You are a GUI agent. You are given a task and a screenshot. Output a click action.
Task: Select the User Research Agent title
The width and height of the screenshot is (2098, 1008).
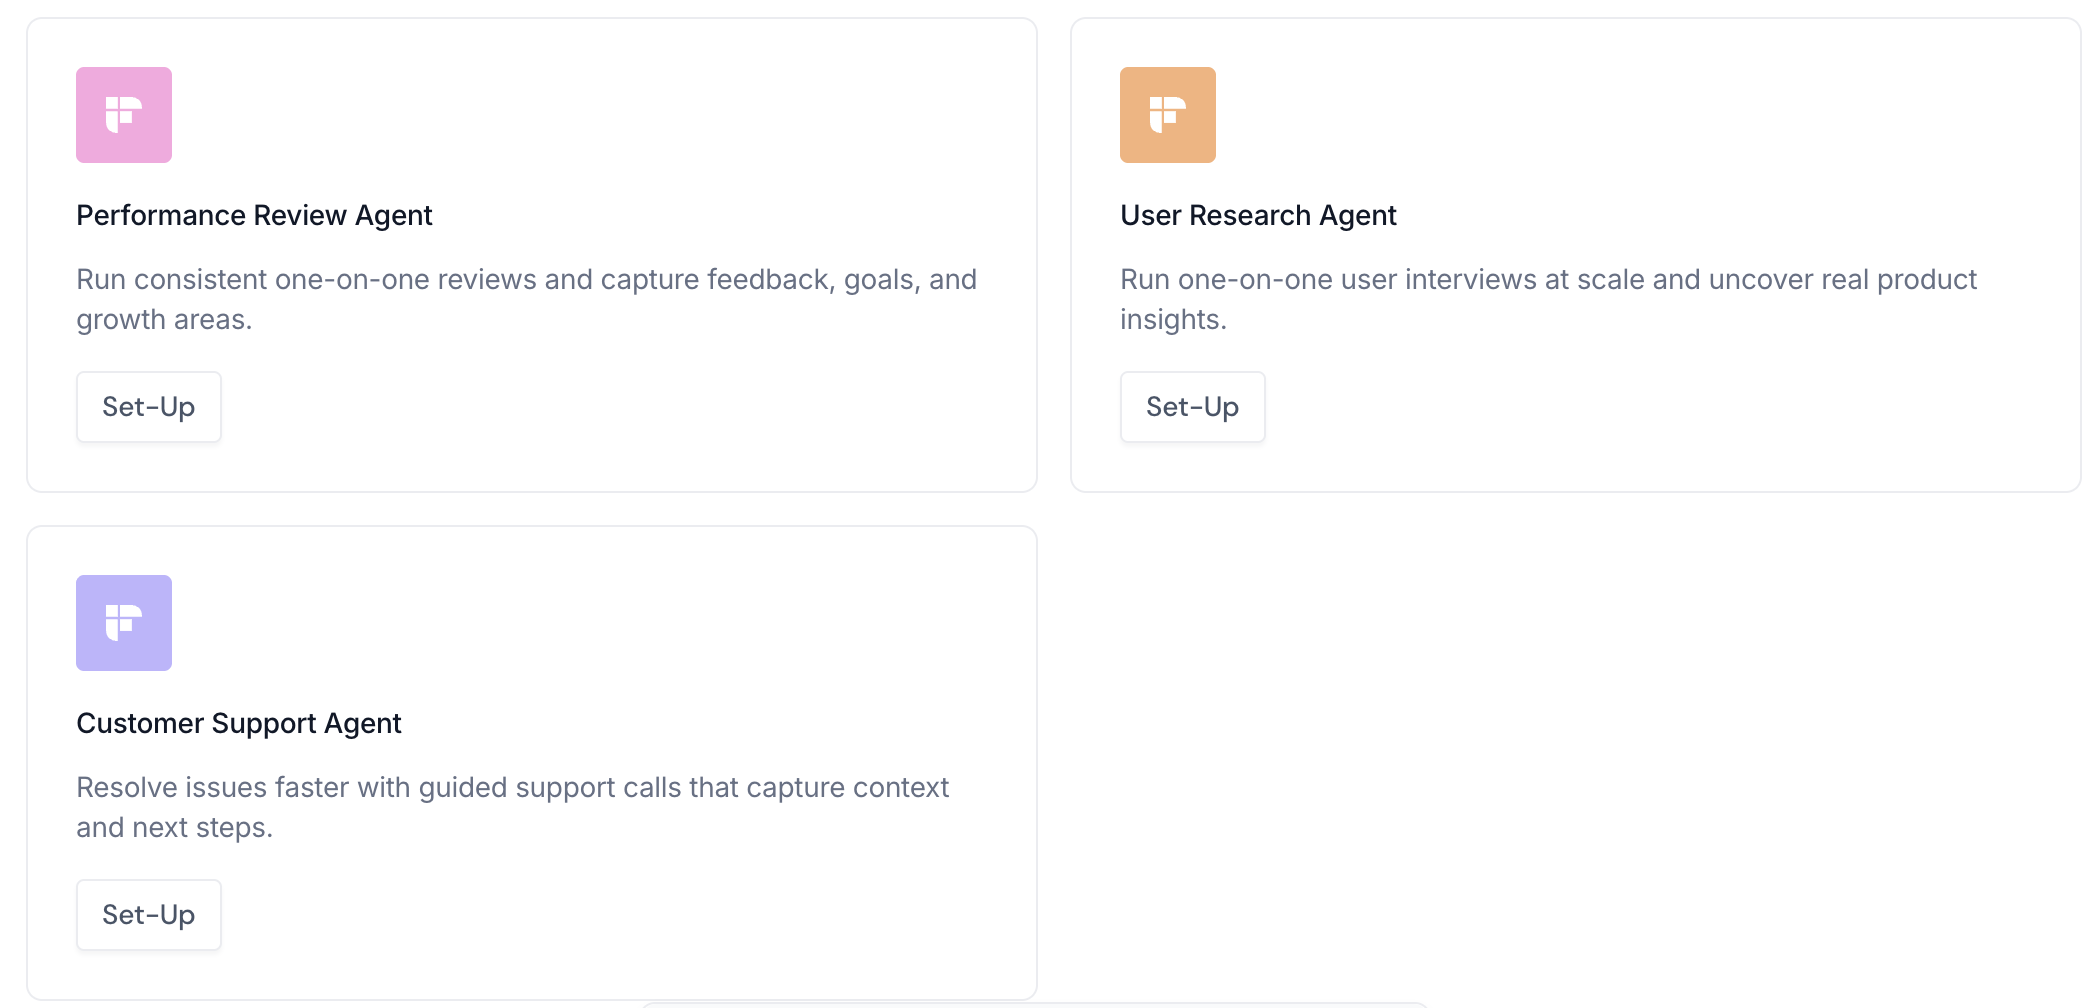(x=1257, y=215)
